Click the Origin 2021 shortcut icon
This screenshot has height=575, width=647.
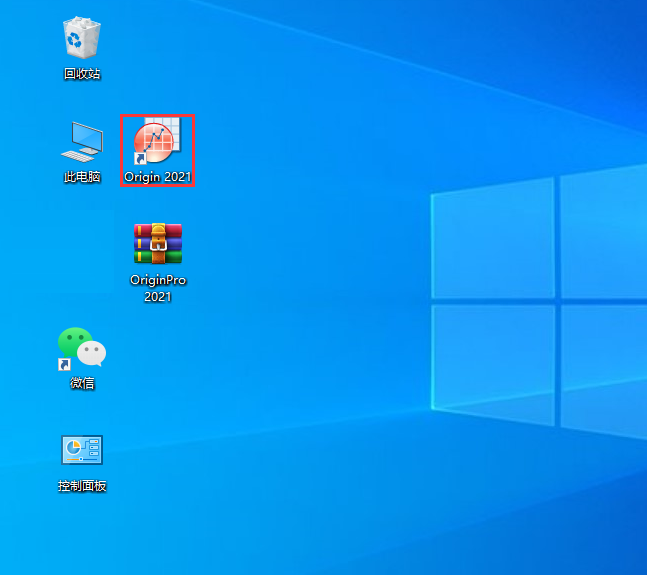[157, 142]
